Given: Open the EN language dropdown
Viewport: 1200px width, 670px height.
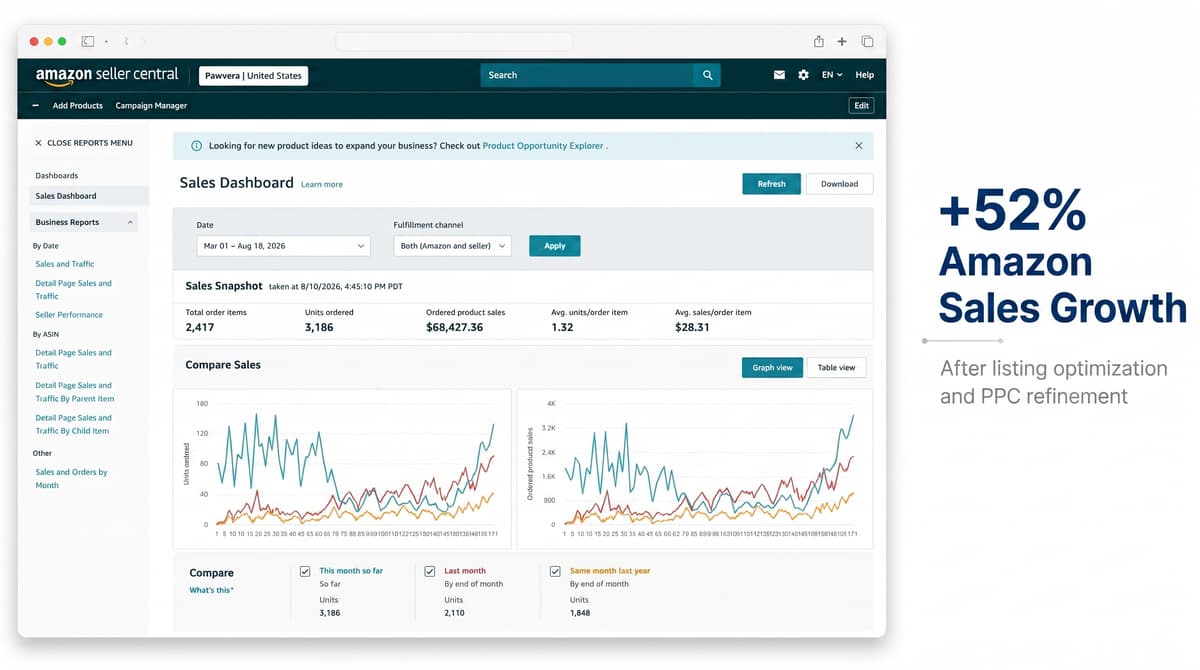Looking at the screenshot, I should tap(832, 75).
